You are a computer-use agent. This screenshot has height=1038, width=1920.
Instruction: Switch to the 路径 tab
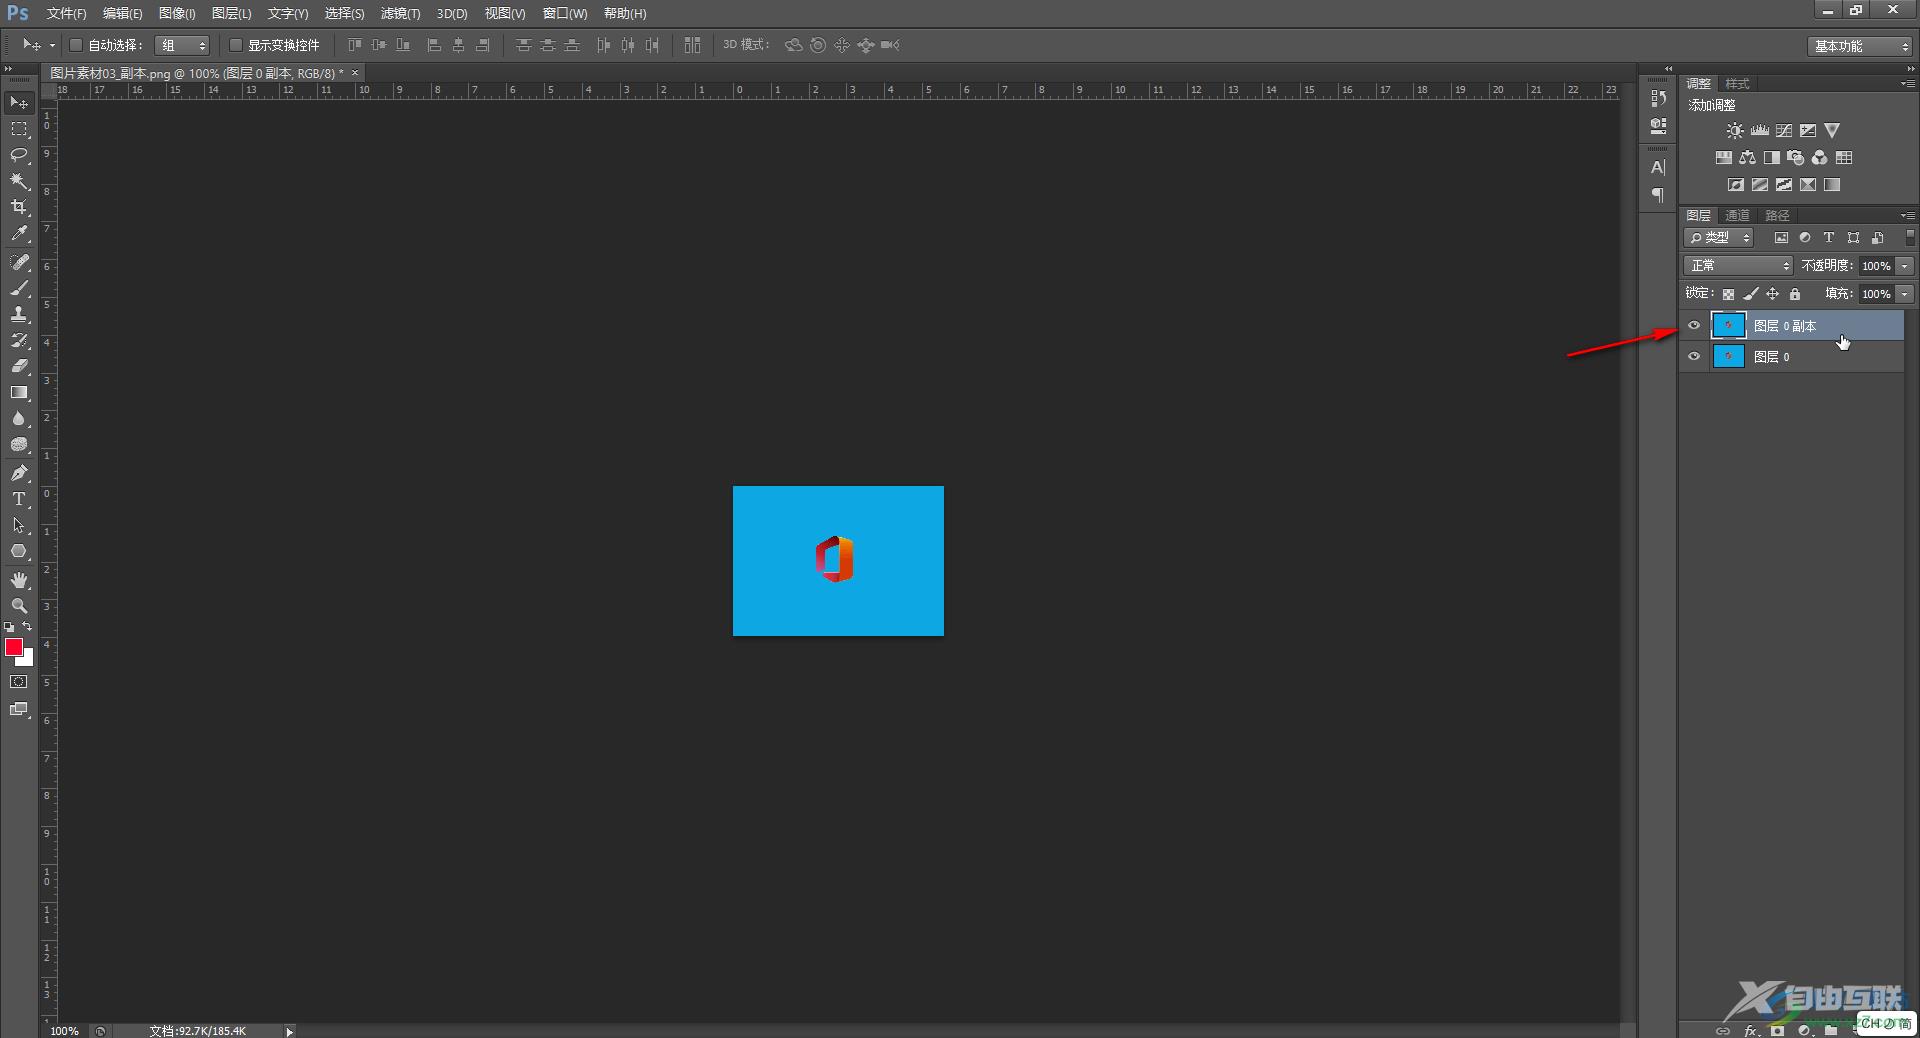[x=1777, y=215]
